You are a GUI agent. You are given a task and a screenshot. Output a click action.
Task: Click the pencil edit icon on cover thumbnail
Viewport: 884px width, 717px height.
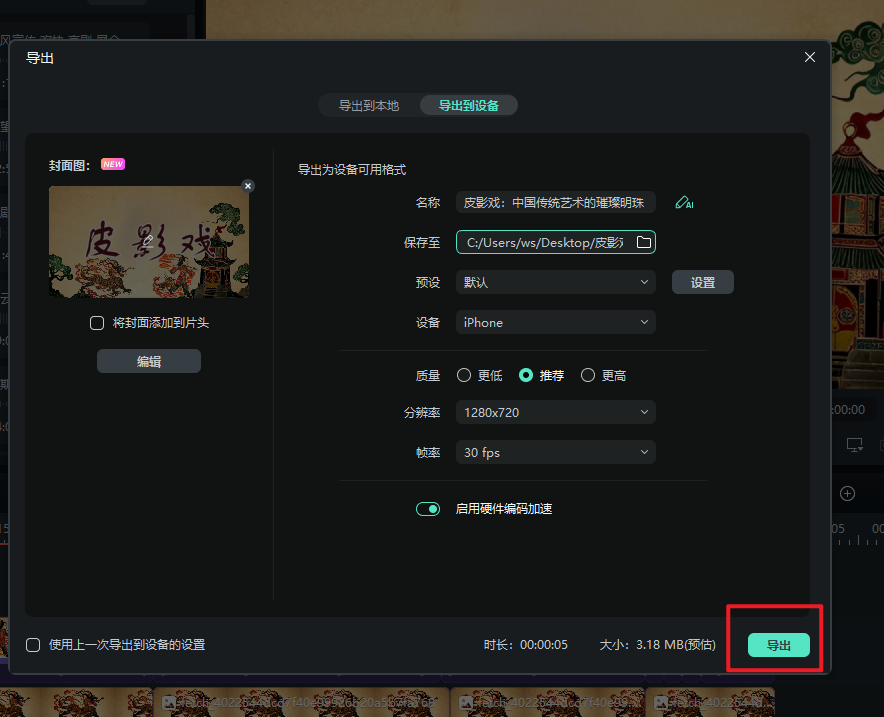148,241
